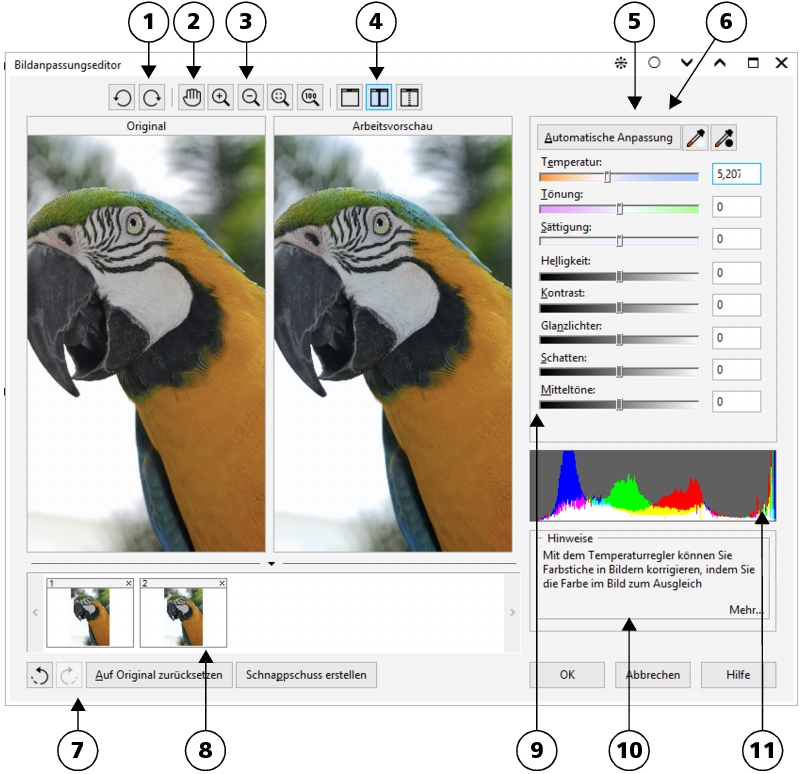Pick the white point eyedropper

(695, 137)
